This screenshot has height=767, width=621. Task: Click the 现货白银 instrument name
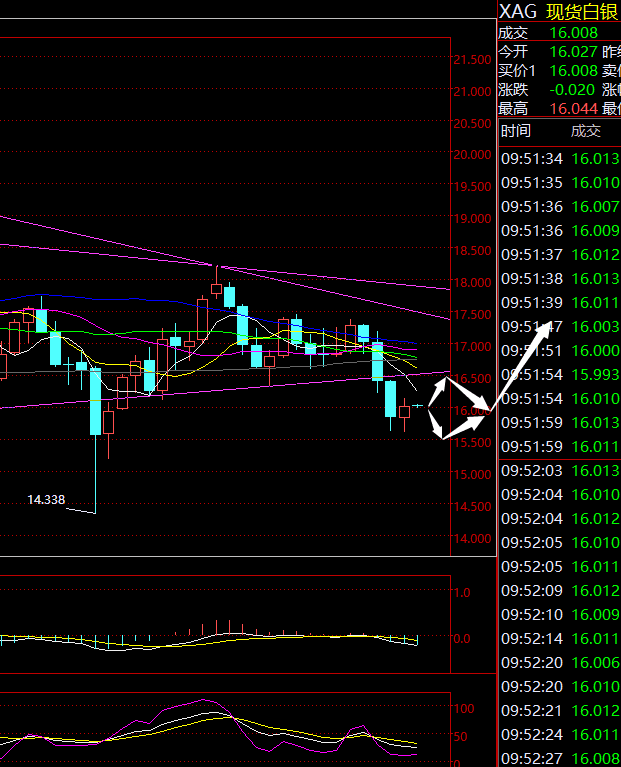583,11
